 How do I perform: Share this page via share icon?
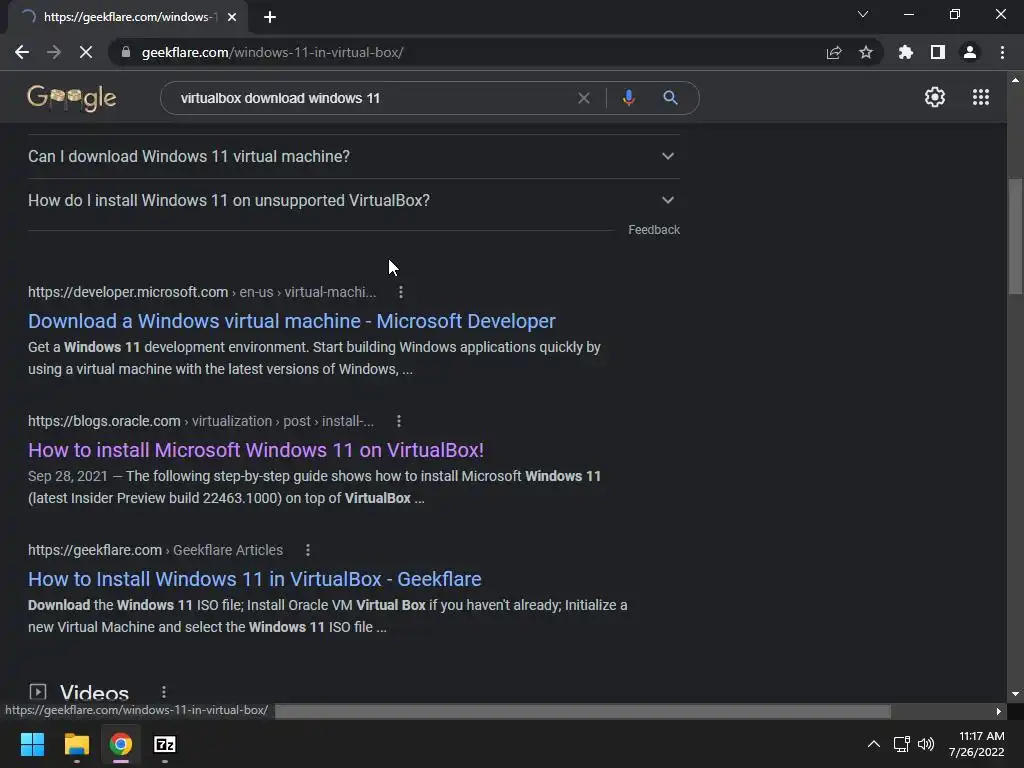click(833, 52)
